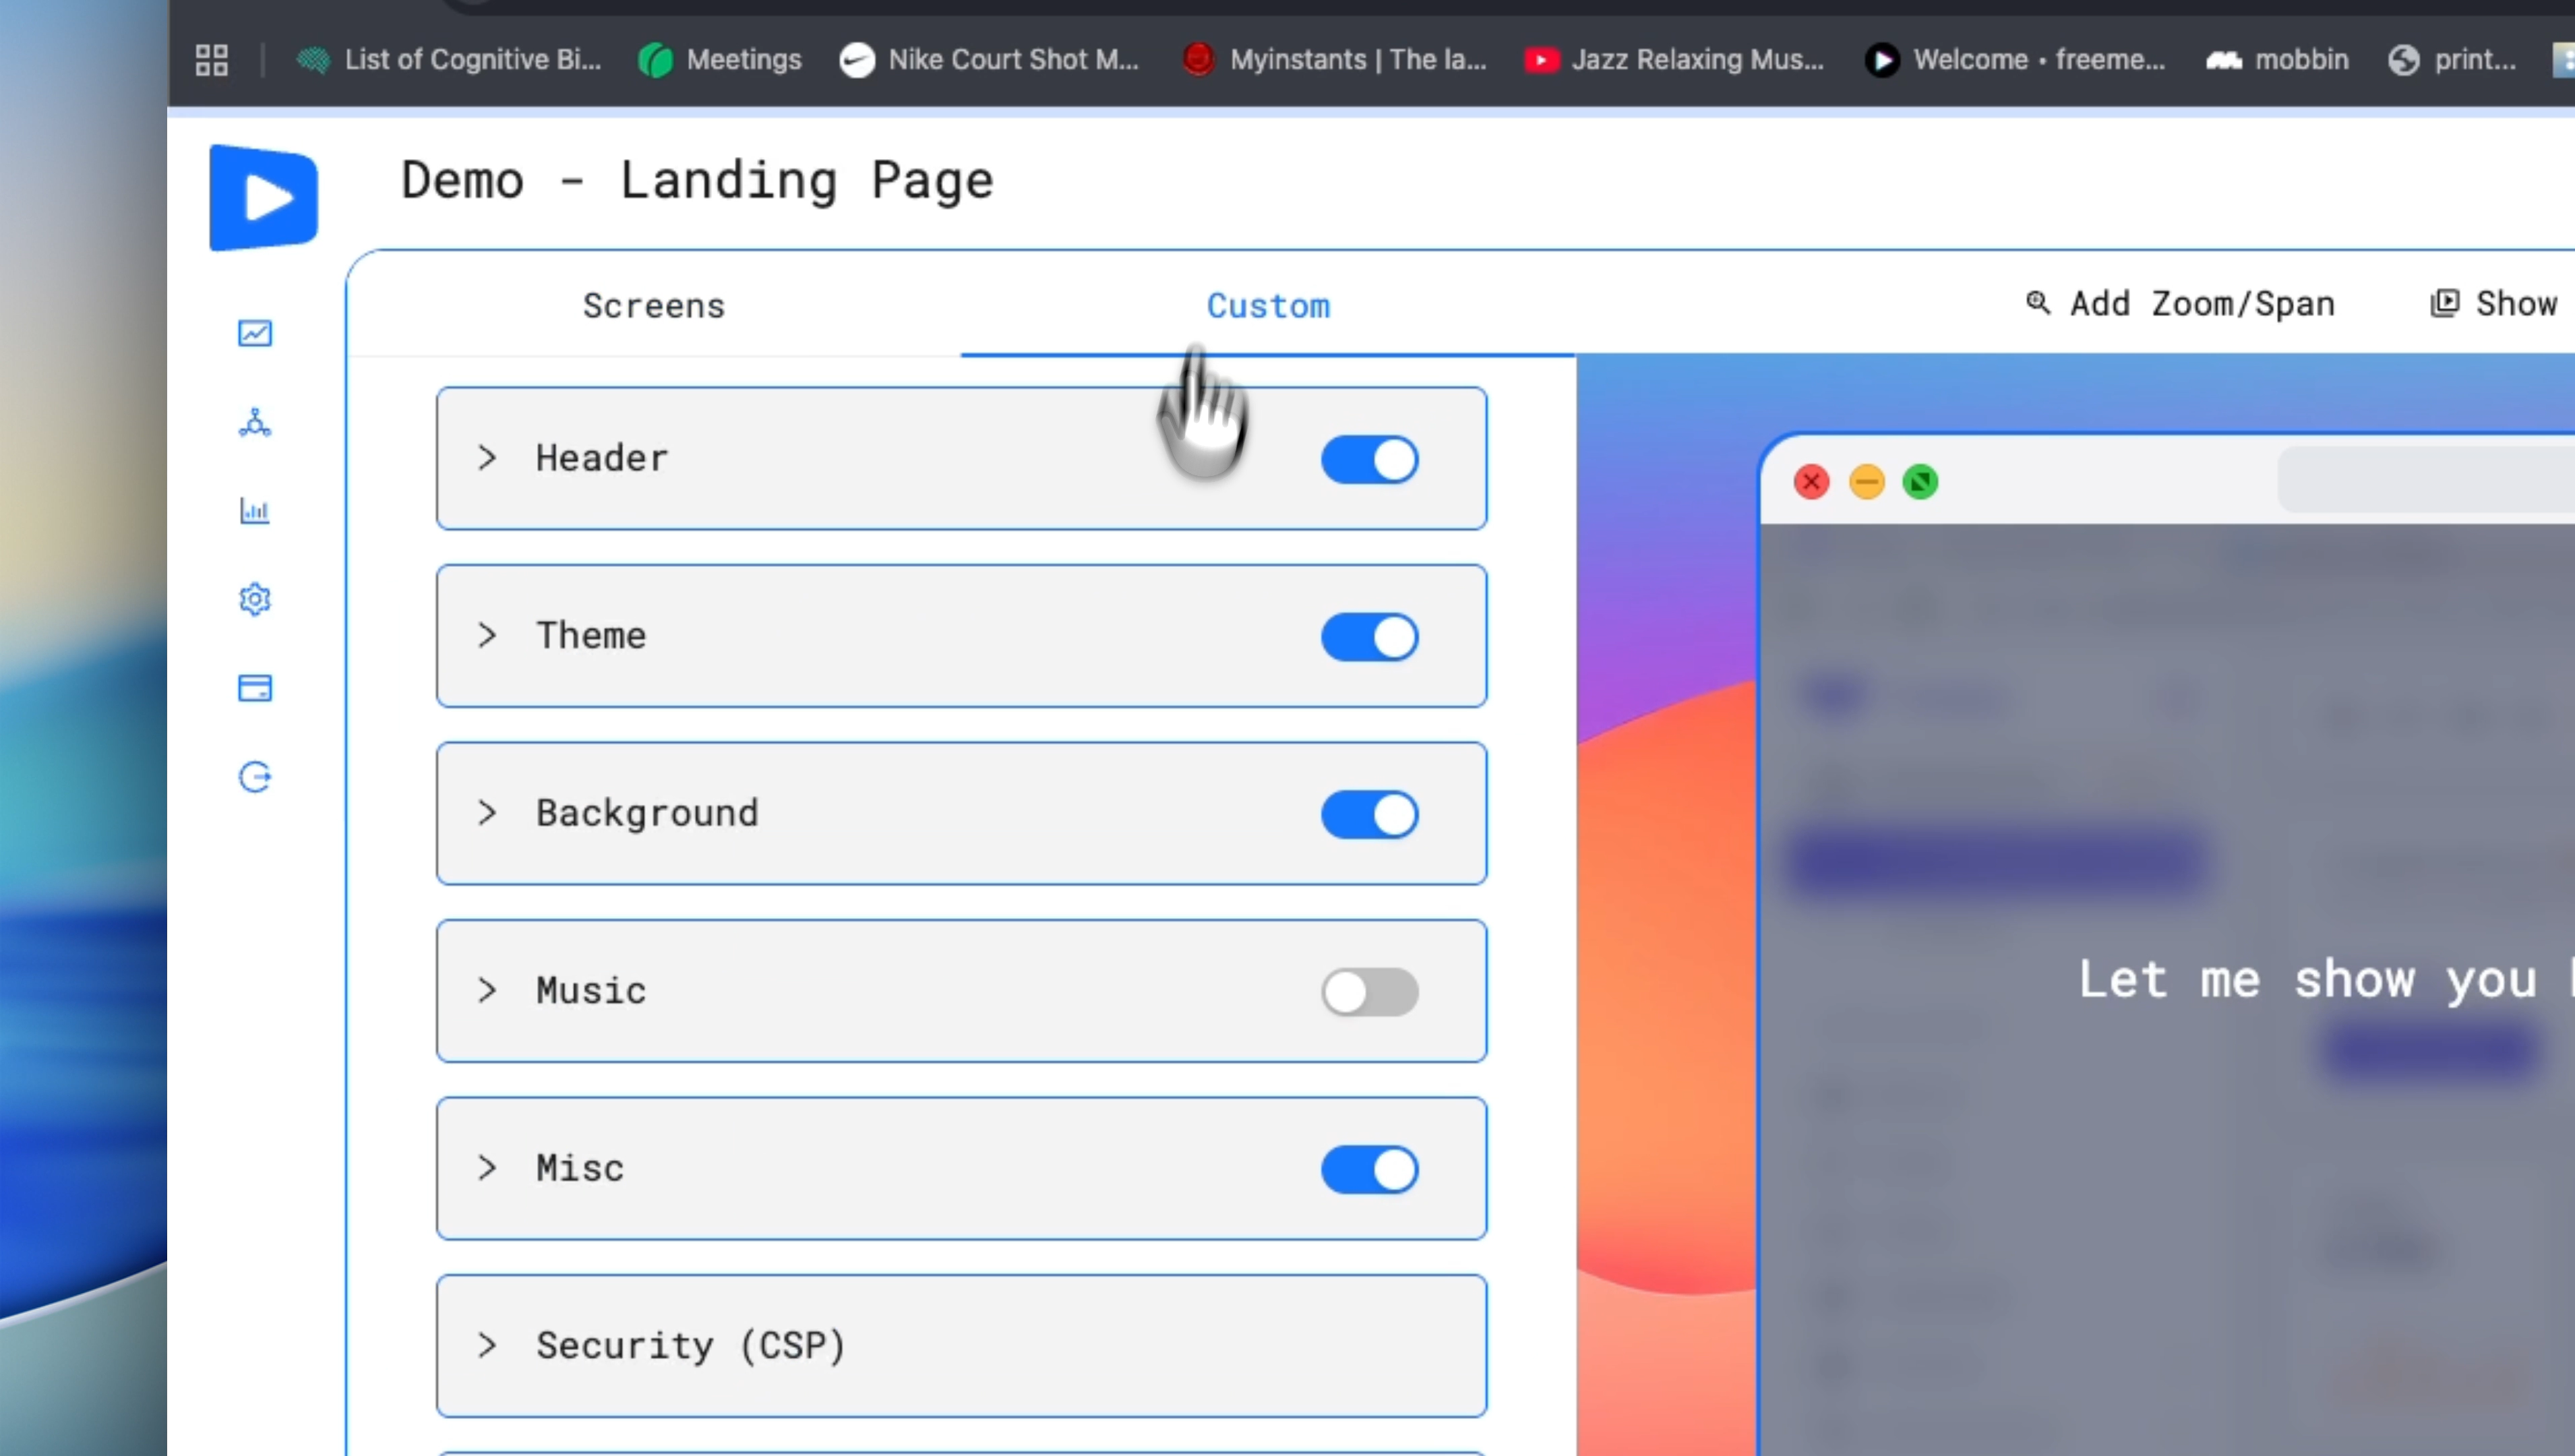The width and height of the screenshot is (2575, 1456).
Task: Click the green maximize dot in preview
Action: pos(1920,482)
